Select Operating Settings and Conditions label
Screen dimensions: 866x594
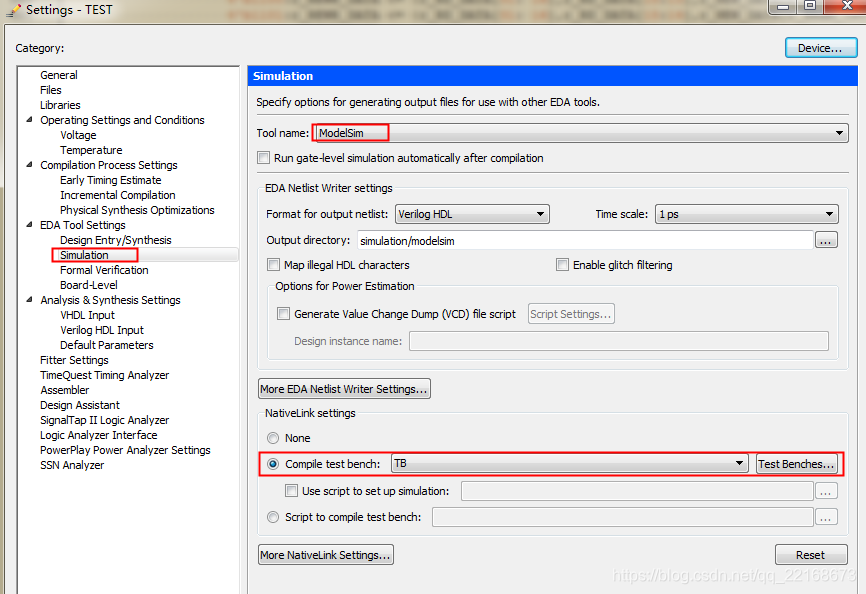pyautogui.click(x=122, y=120)
